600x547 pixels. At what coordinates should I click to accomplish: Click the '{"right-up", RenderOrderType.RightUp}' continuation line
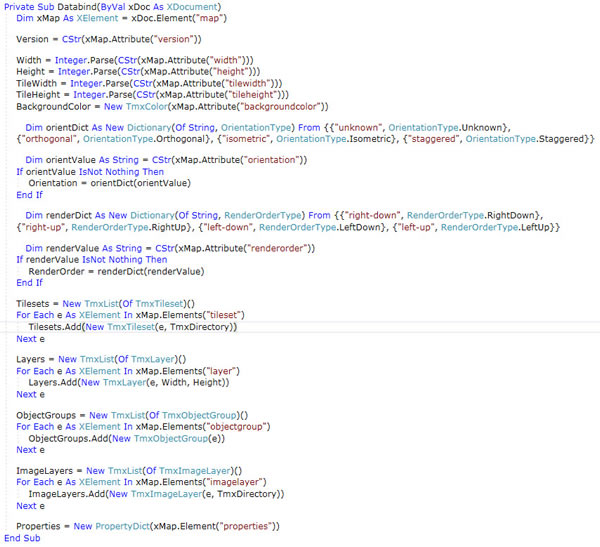coord(288,227)
